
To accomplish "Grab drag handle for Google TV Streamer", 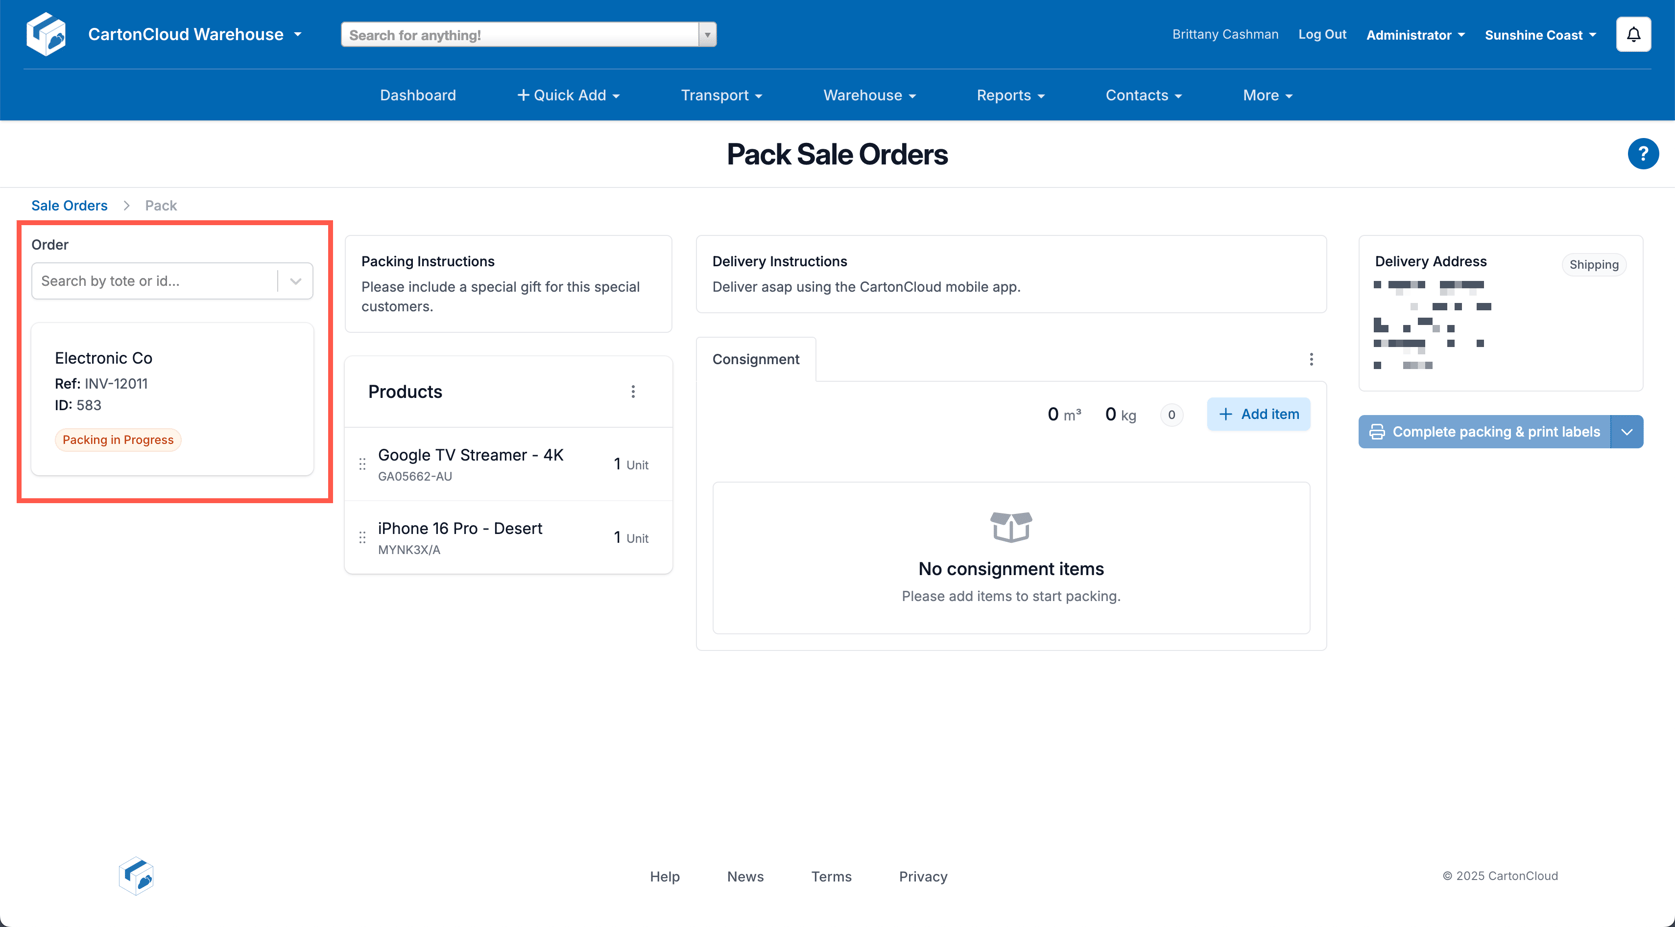I will tap(362, 464).
